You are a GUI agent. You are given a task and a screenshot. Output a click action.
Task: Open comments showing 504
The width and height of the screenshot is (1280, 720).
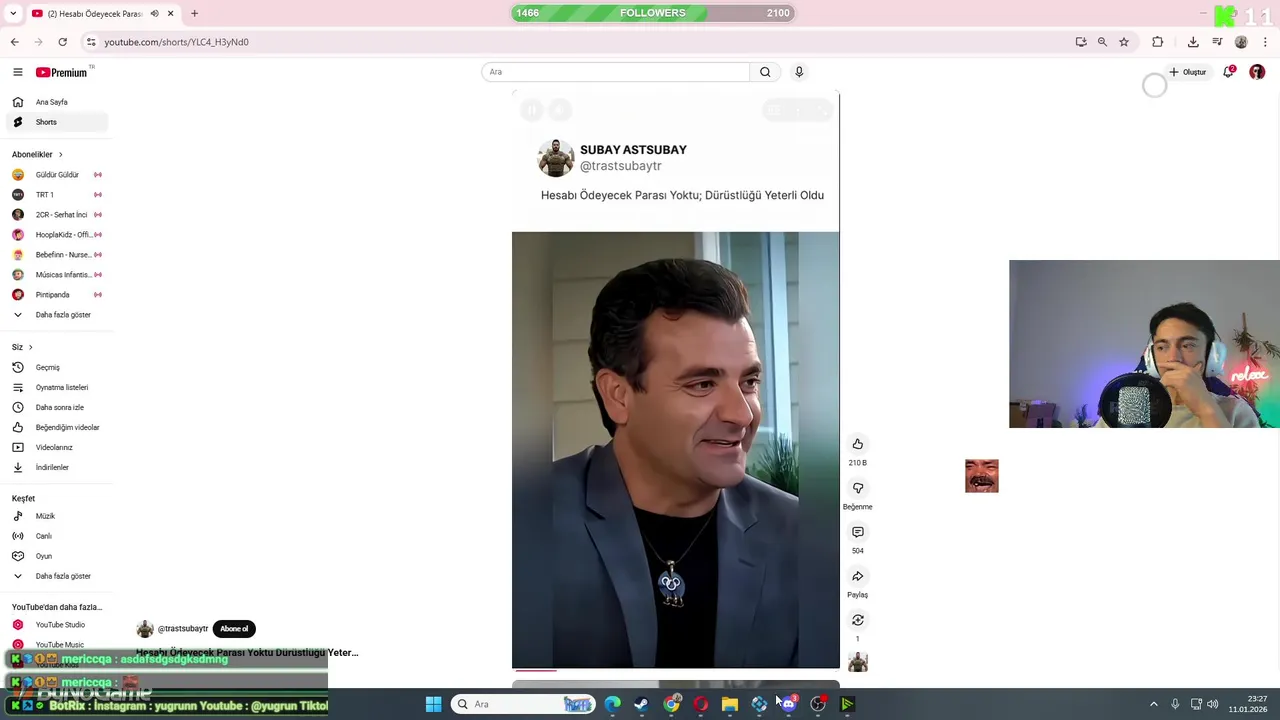(857, 532)
